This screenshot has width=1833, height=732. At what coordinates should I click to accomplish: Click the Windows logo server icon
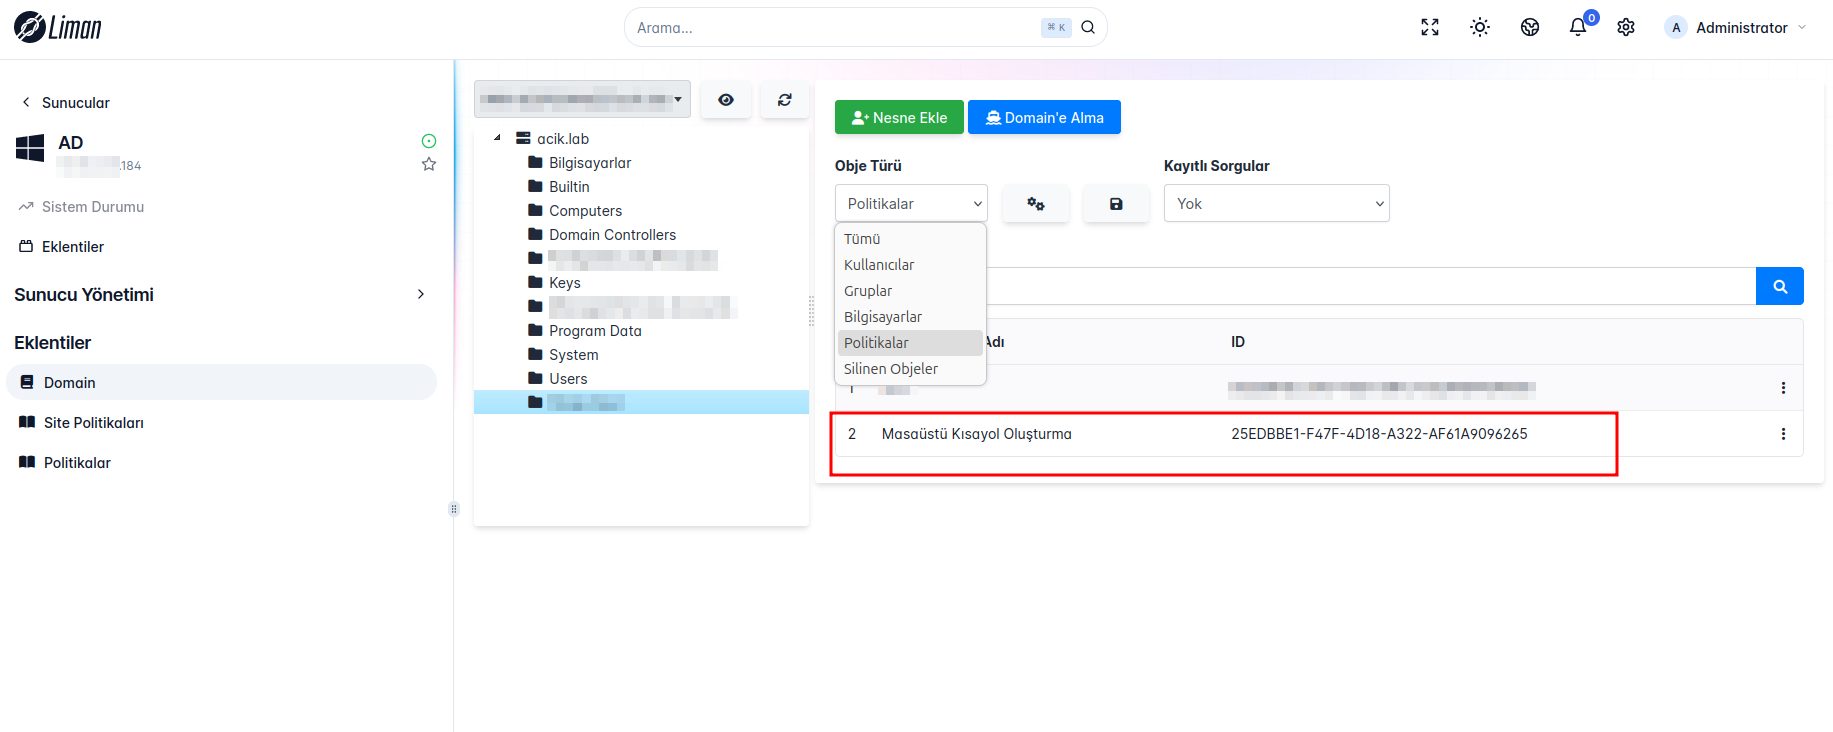(30, 148)
